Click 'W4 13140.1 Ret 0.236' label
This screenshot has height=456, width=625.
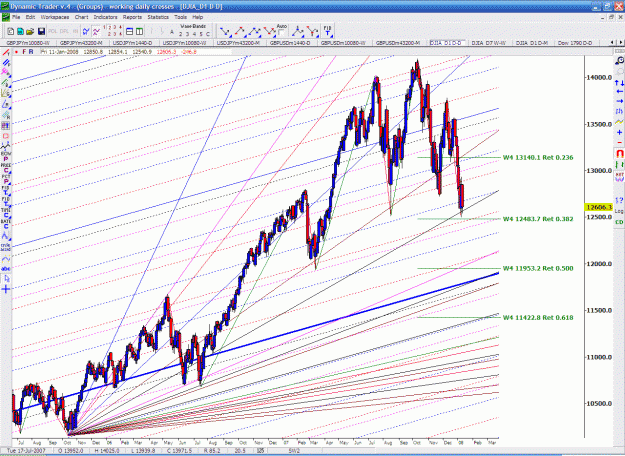(x=538, y=157)
